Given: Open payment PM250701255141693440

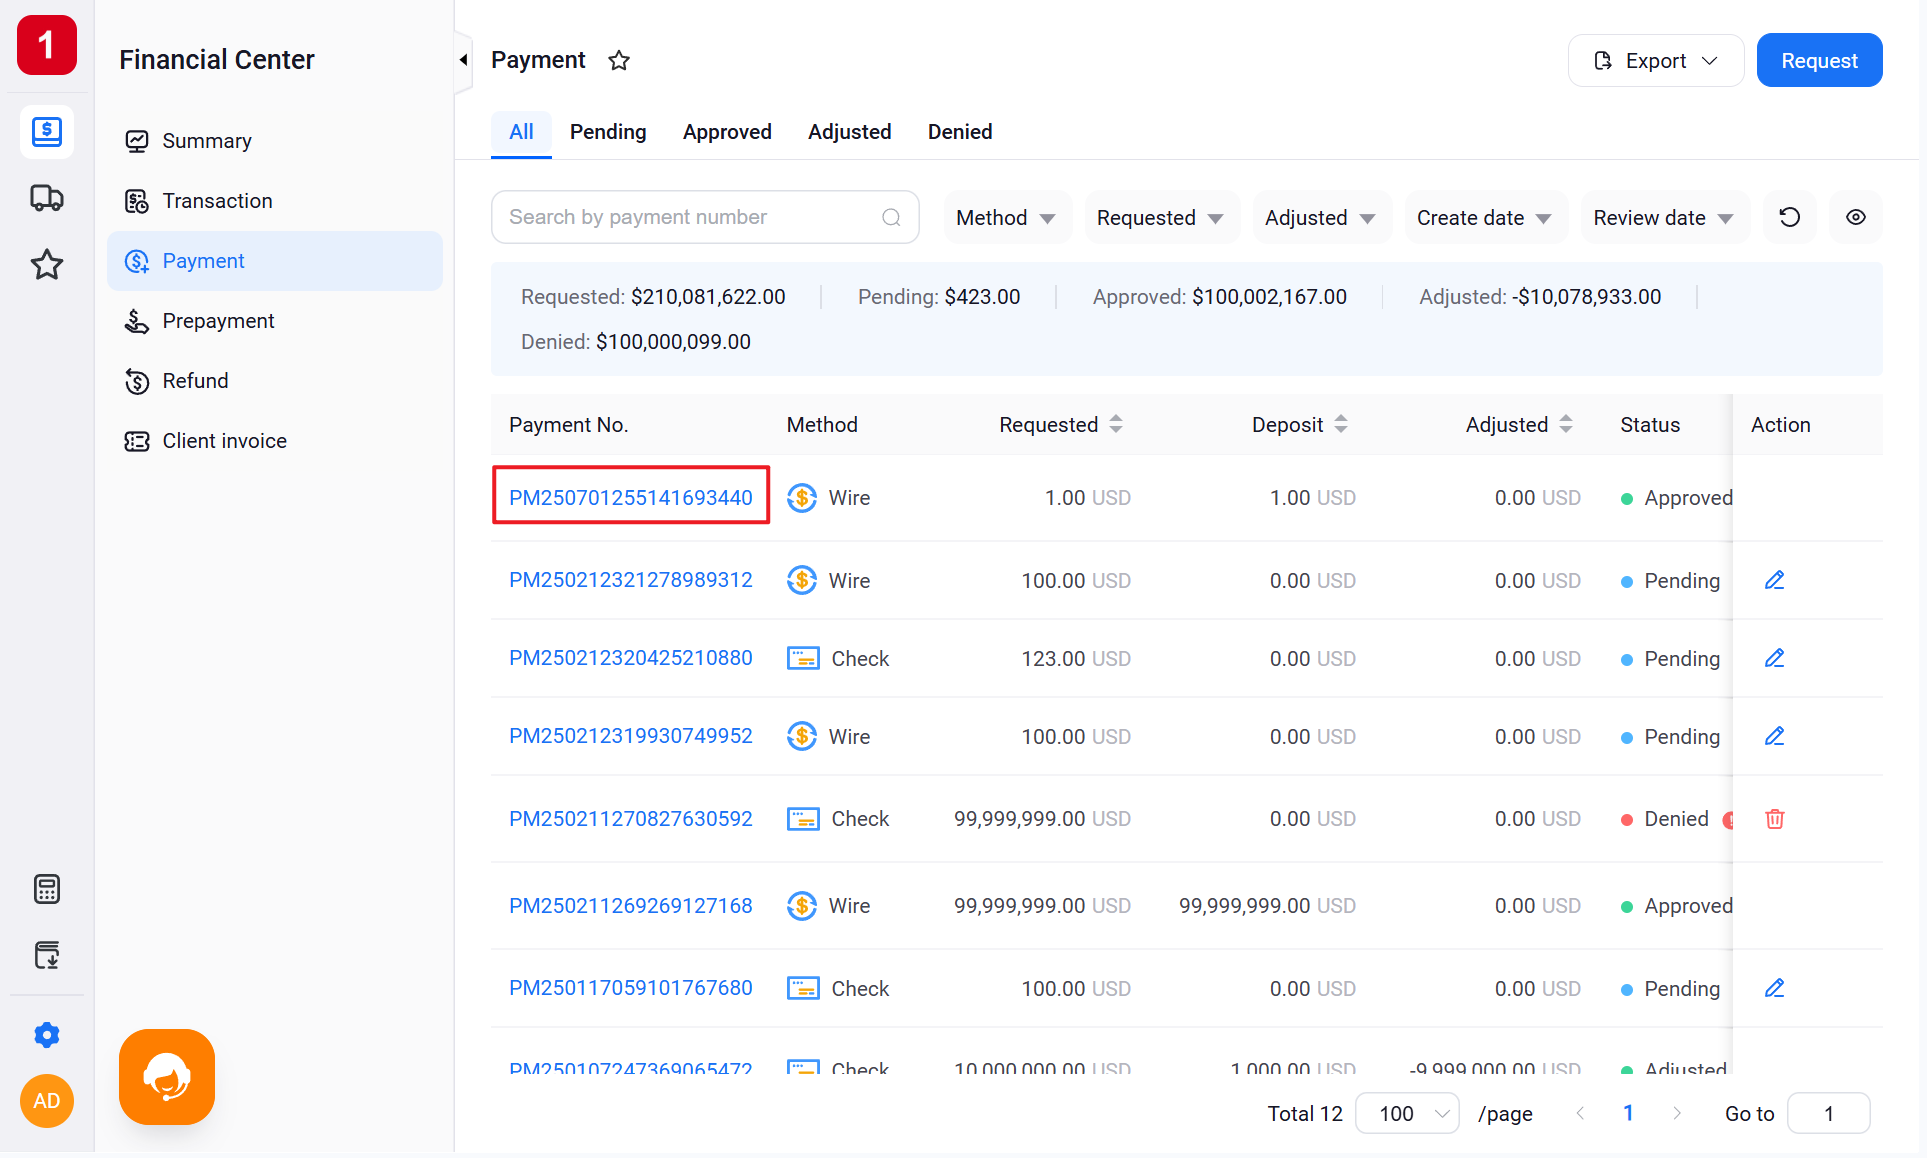Looking at the screenshot, I should pos(631,498).
